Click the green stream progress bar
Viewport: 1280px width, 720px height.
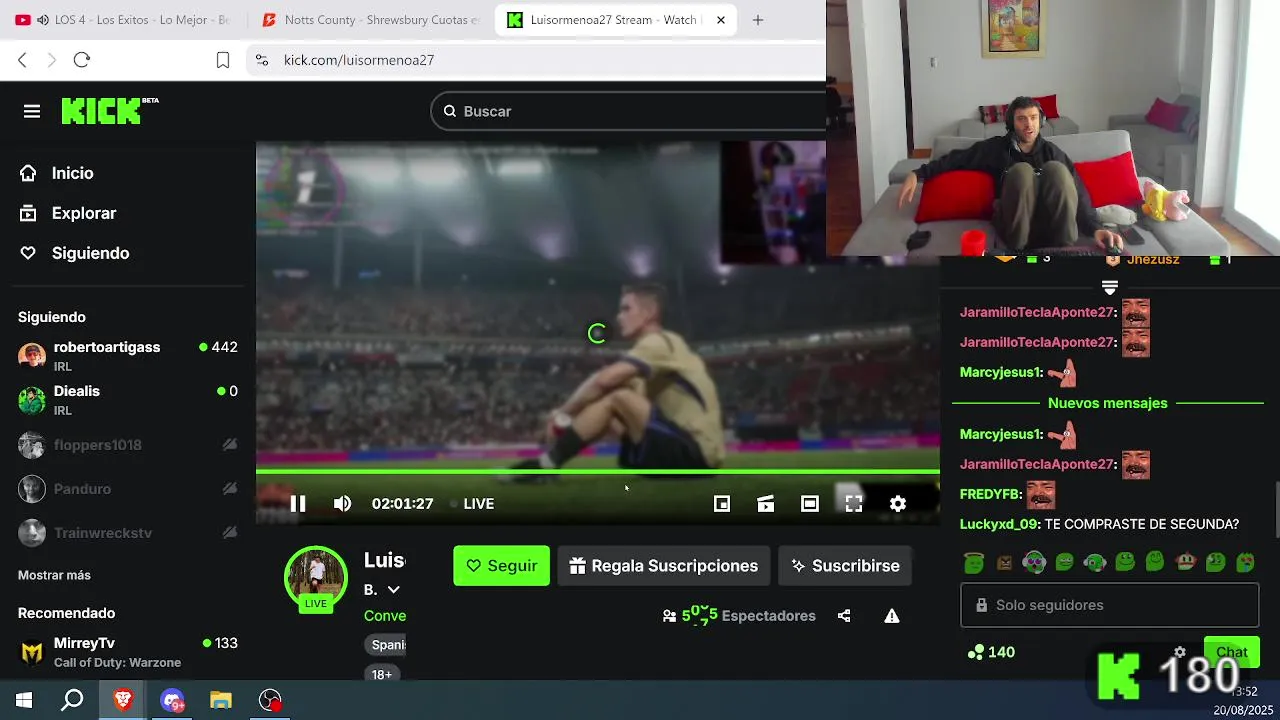pos(598,471)
